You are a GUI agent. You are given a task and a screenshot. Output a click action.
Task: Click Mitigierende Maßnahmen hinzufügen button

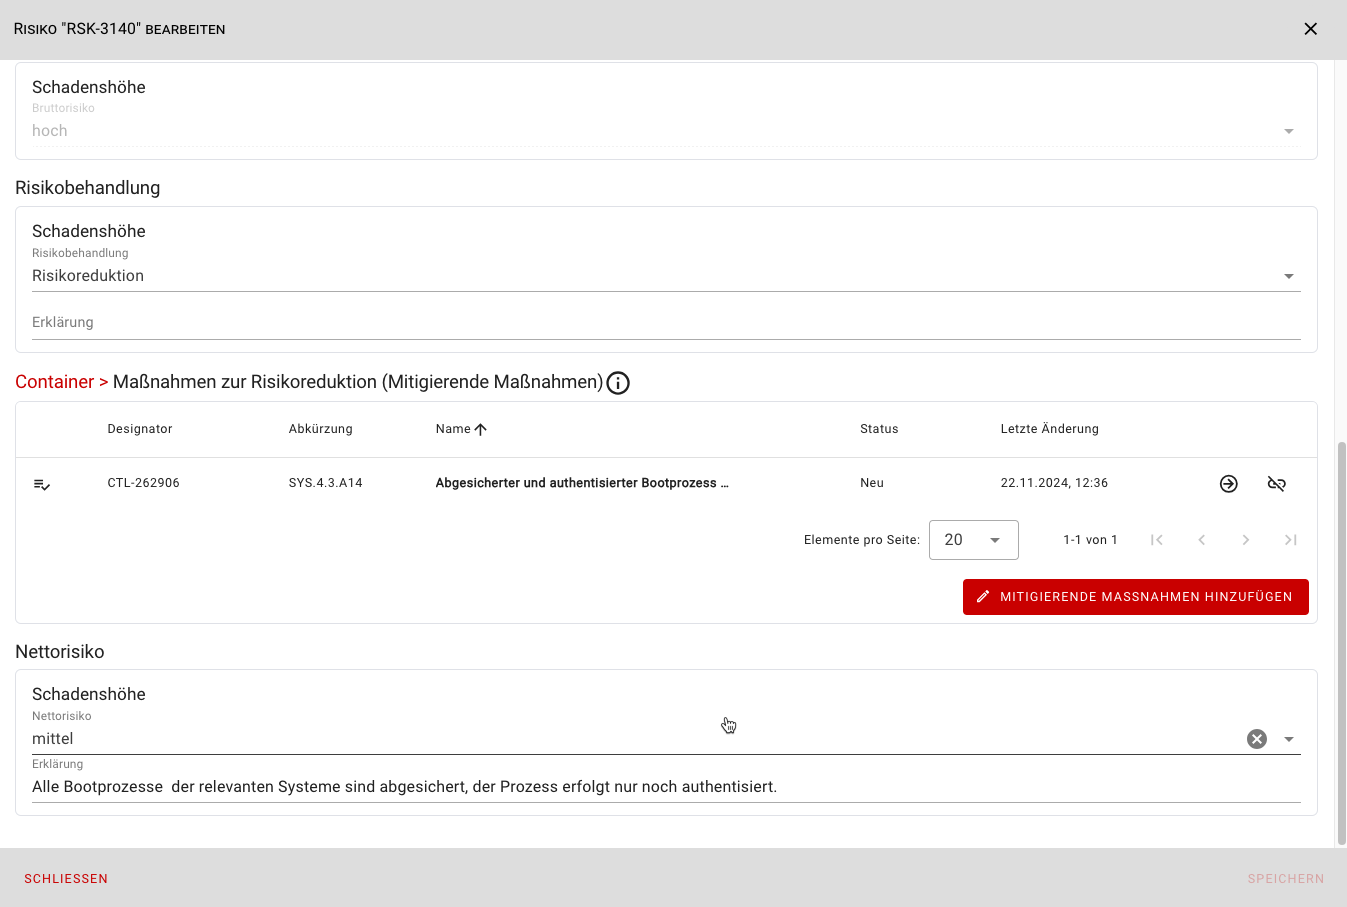(1135, 597)
